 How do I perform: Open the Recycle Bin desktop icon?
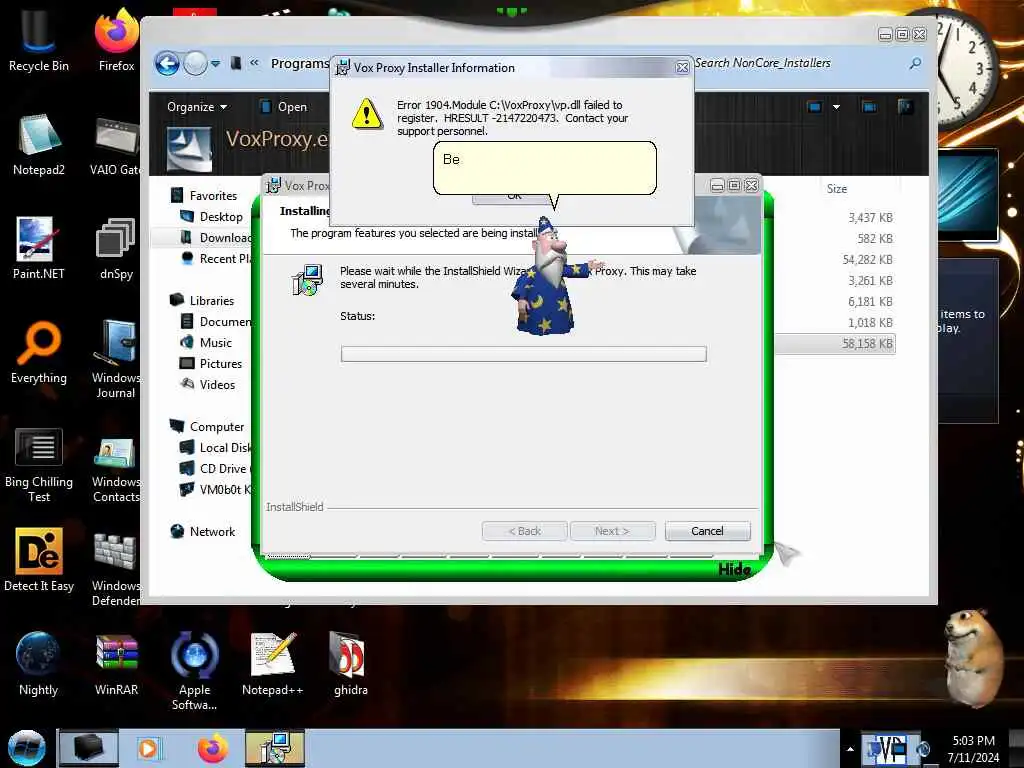(38, 39)
